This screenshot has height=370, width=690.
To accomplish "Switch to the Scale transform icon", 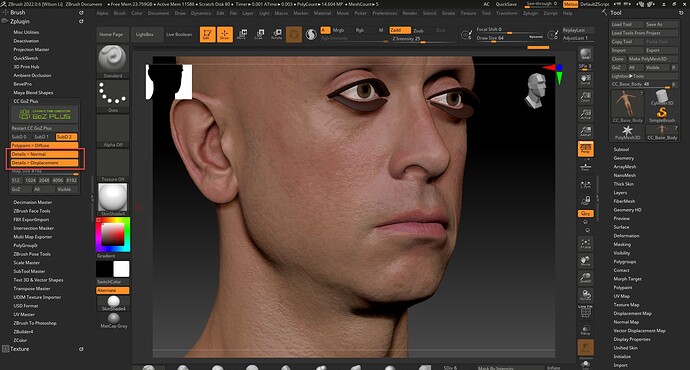I will click(259, 34).
